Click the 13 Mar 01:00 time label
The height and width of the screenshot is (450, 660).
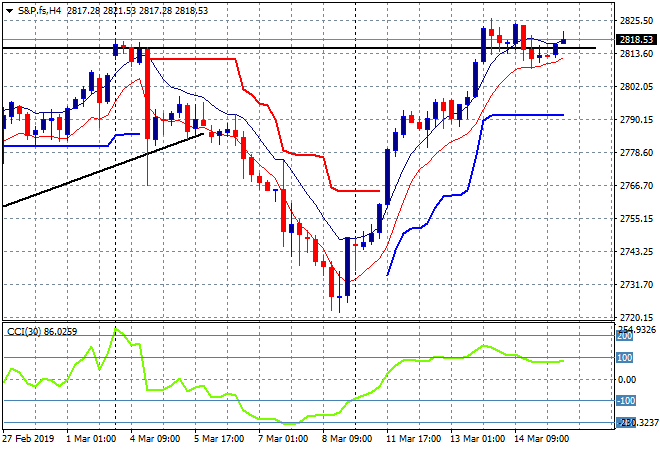tap(477, 439)
